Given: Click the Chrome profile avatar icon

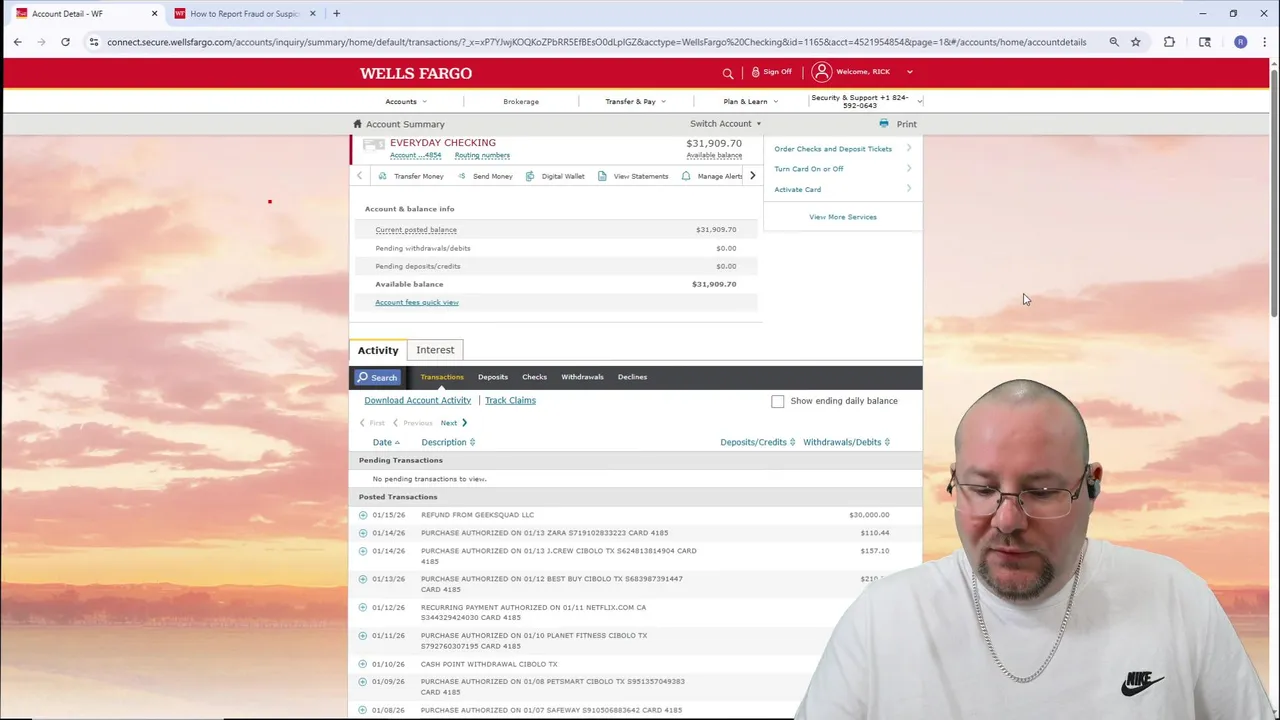Looking at the screenshot, I should pos(1241,42).
